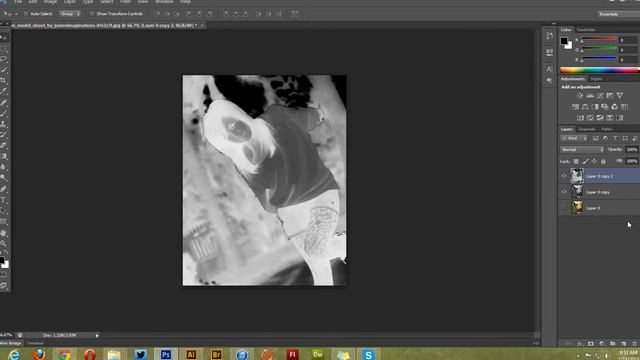Viewport: 640px width, 360px height.
Task: Toggle lock image pixels
Action: click(x=585, y=162)
